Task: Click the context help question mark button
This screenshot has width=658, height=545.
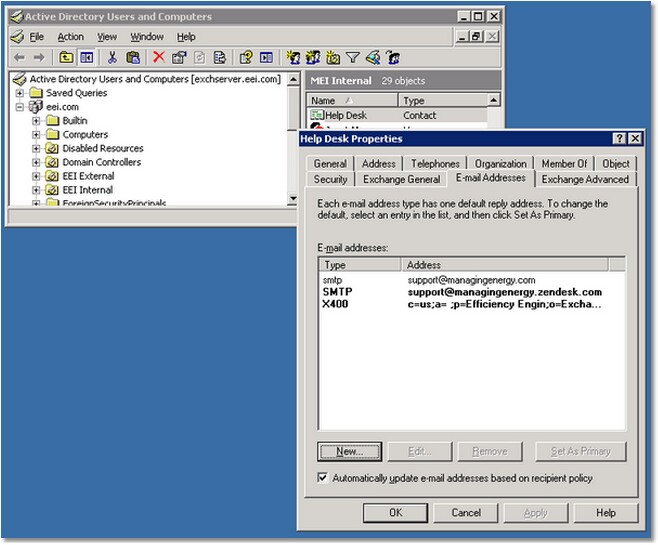Action: coord(619,138)
